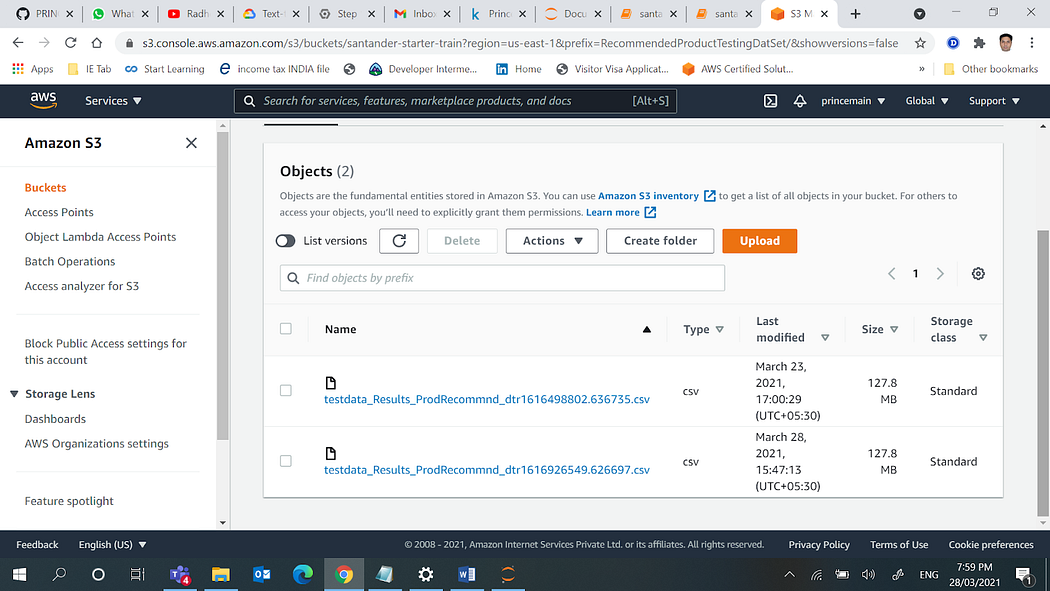Open the notifications bell in AWS header
Viewport: 1050px width, 591px height.
coord(800,101)
